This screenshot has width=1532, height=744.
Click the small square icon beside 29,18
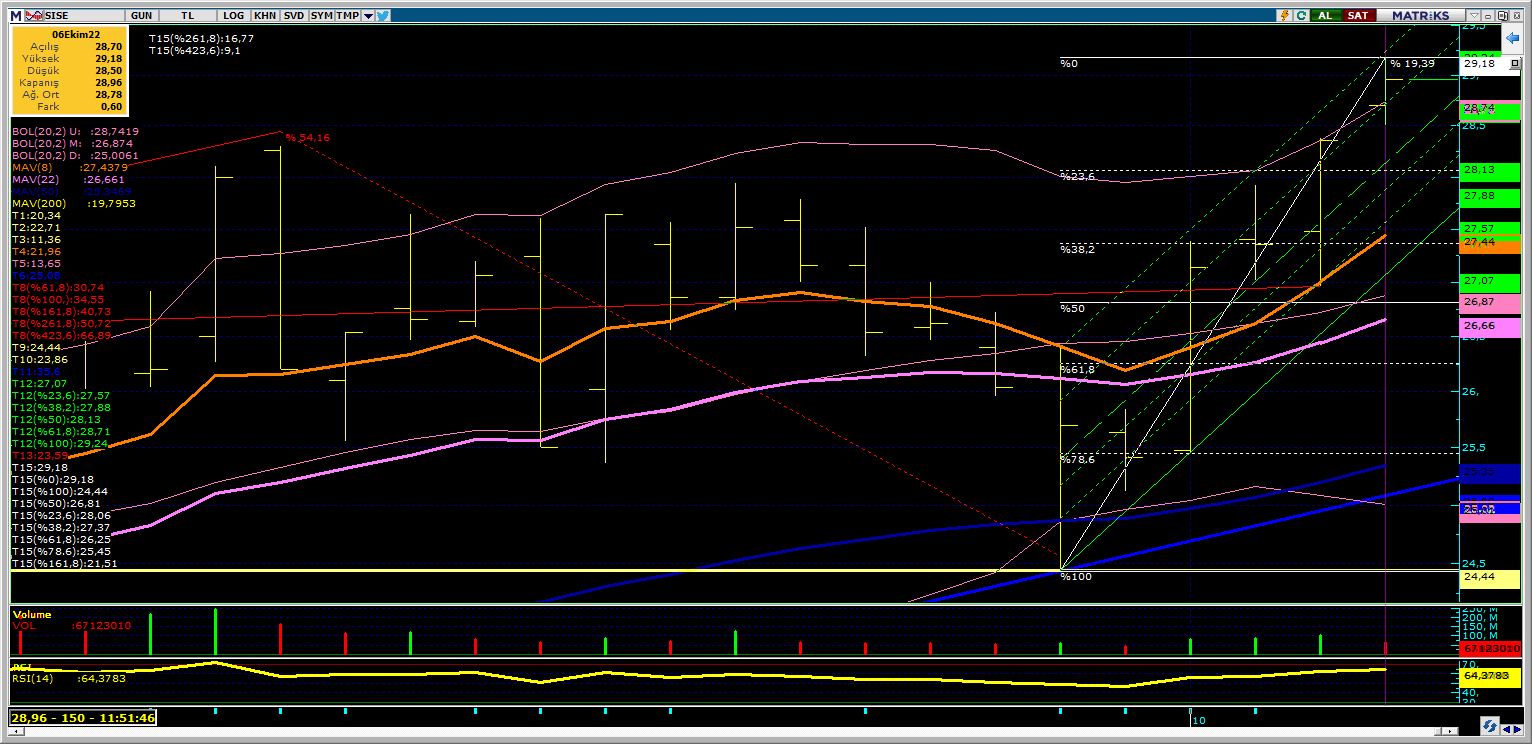(x=1514, y=63)
